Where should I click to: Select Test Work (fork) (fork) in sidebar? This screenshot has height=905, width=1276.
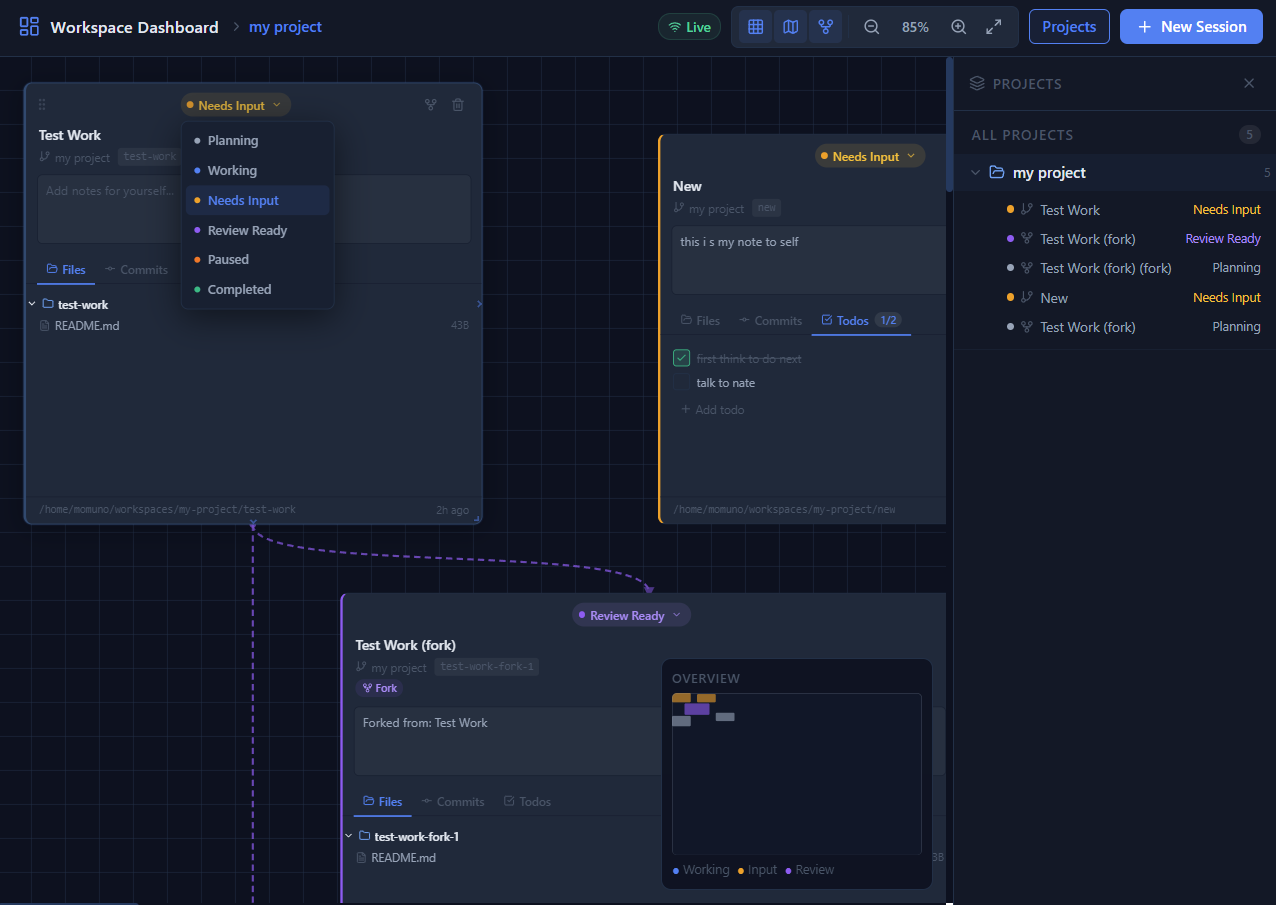(x=1115, y=268)
